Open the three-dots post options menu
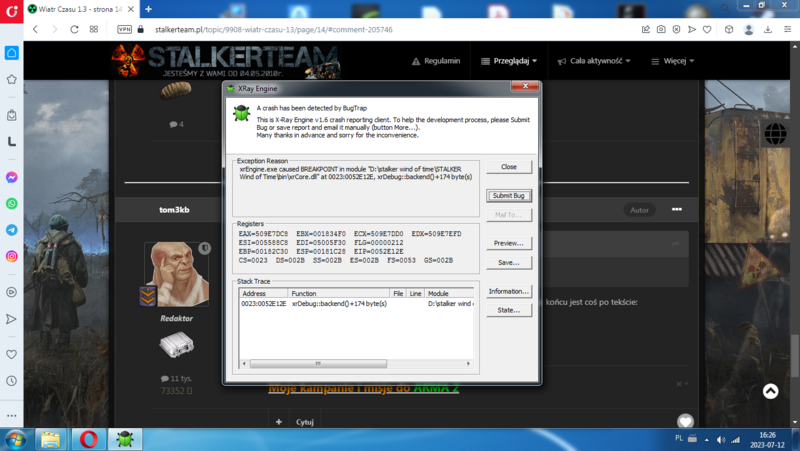800x451 pixels. coord(677,210)
